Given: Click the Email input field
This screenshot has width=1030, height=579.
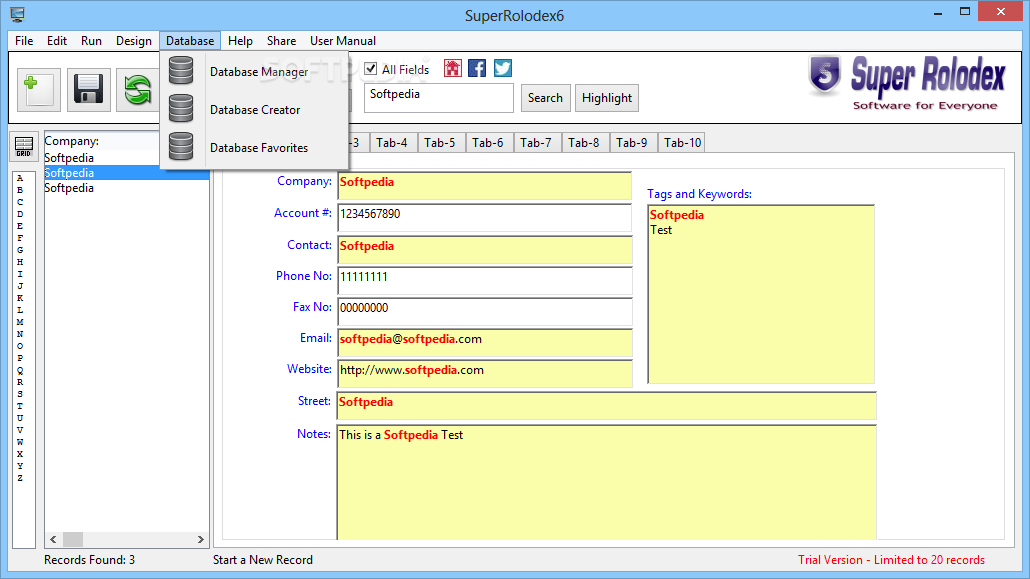Looking at the screenshot, I should (x=485, y=342).
